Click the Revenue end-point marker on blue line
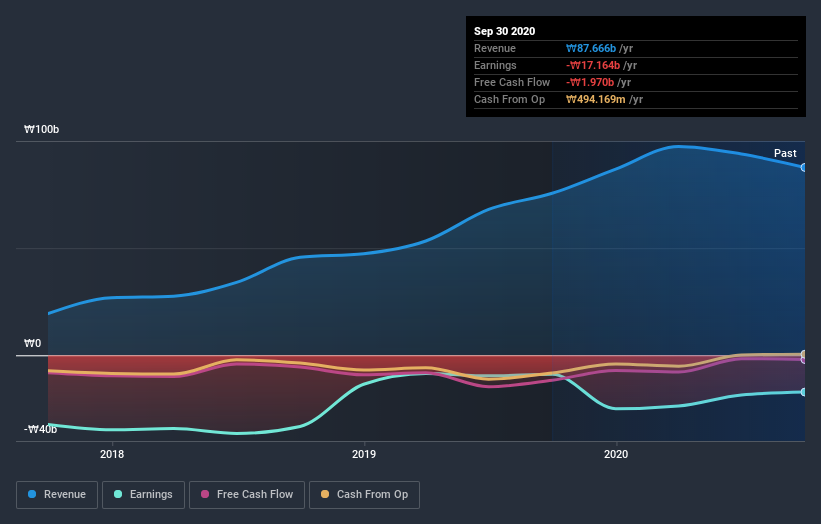Screen dimensions: 821x524 tap(804, 168)
